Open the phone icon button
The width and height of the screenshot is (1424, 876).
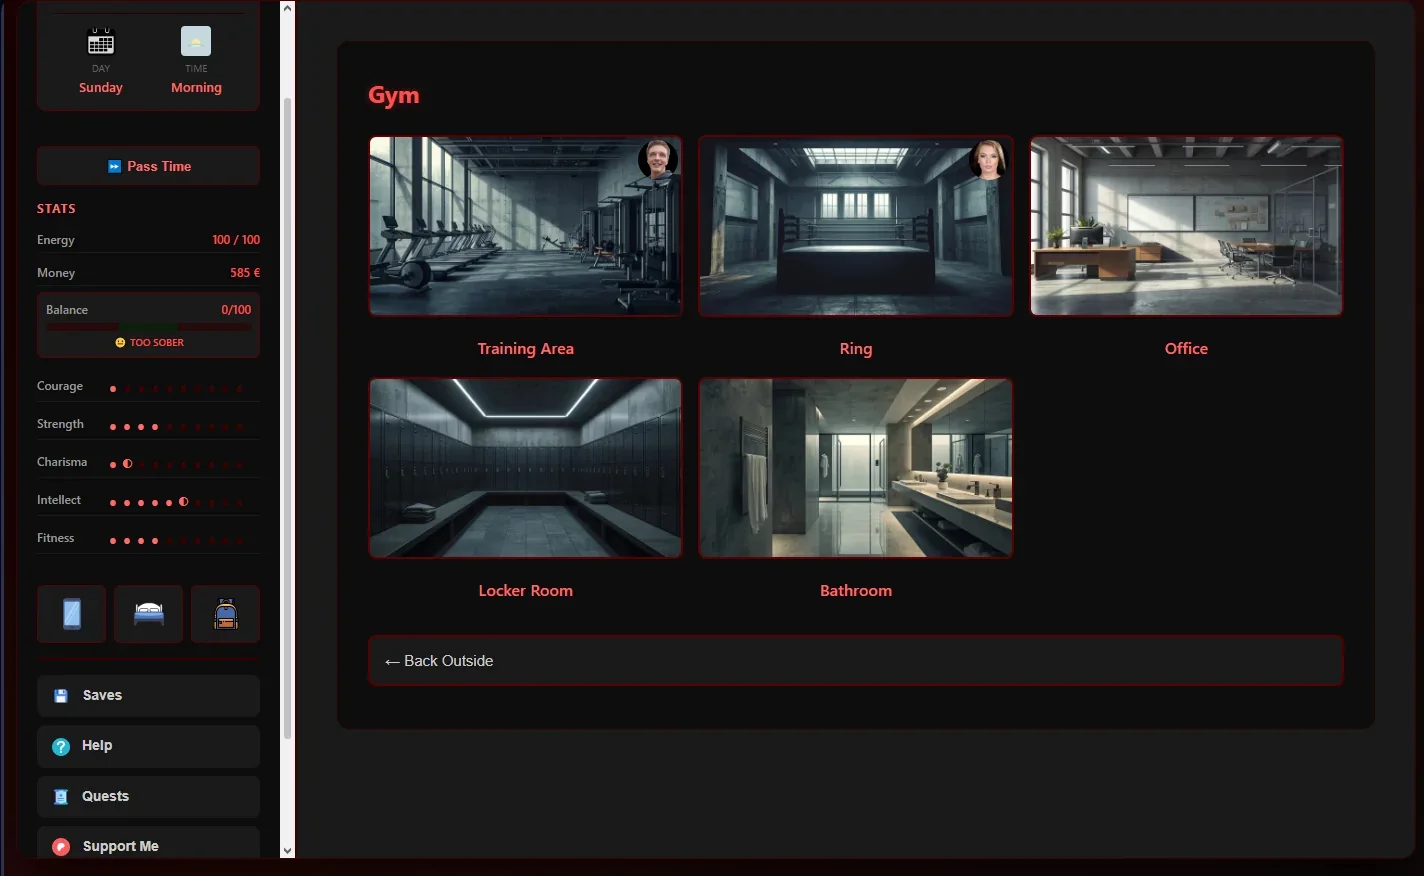pos(72,614)
